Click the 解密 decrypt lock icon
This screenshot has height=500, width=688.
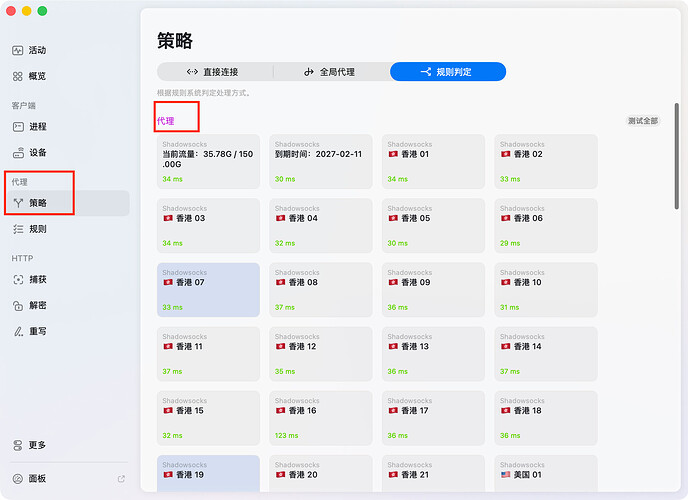18,305
